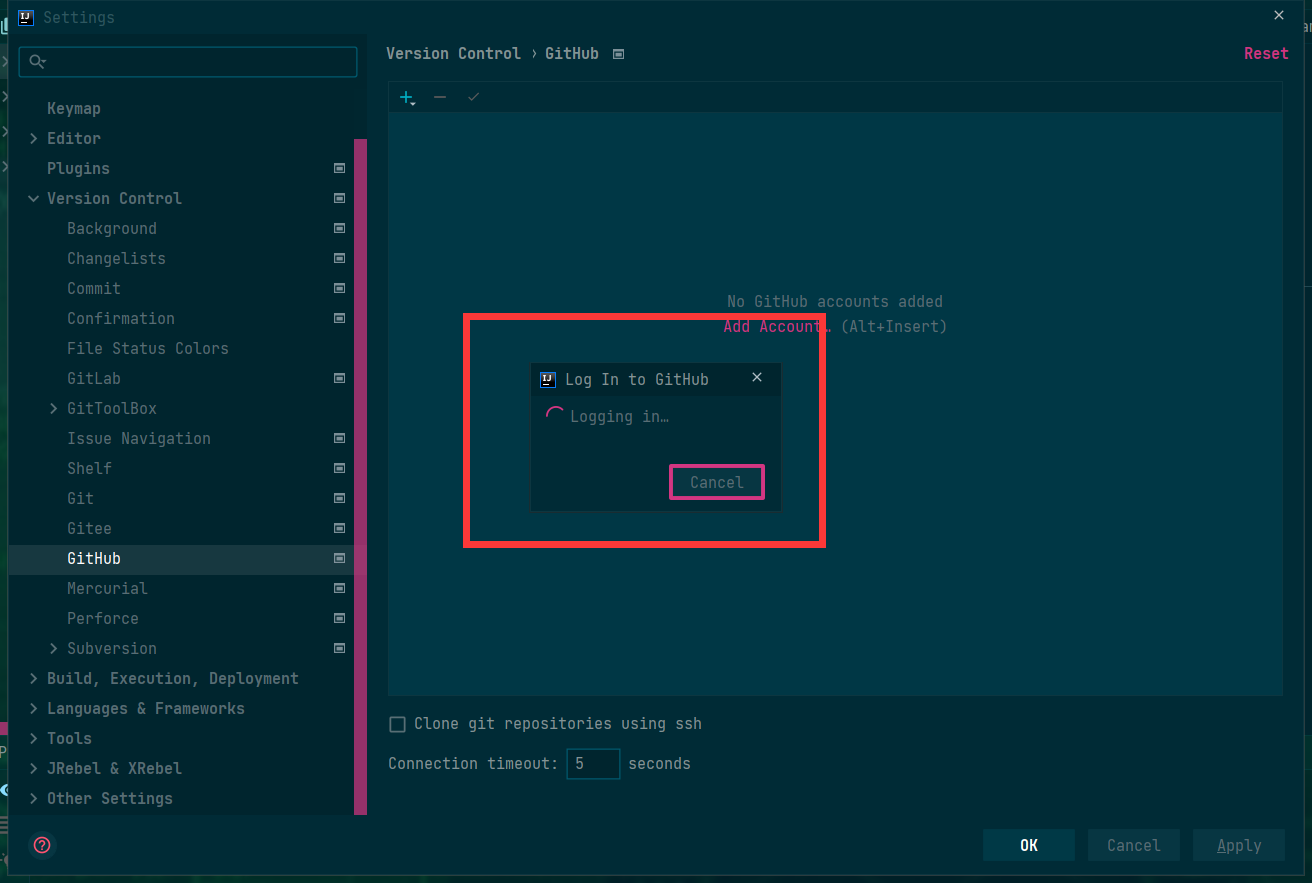
Task: Expand the Tools node
Action: [33, 738]
